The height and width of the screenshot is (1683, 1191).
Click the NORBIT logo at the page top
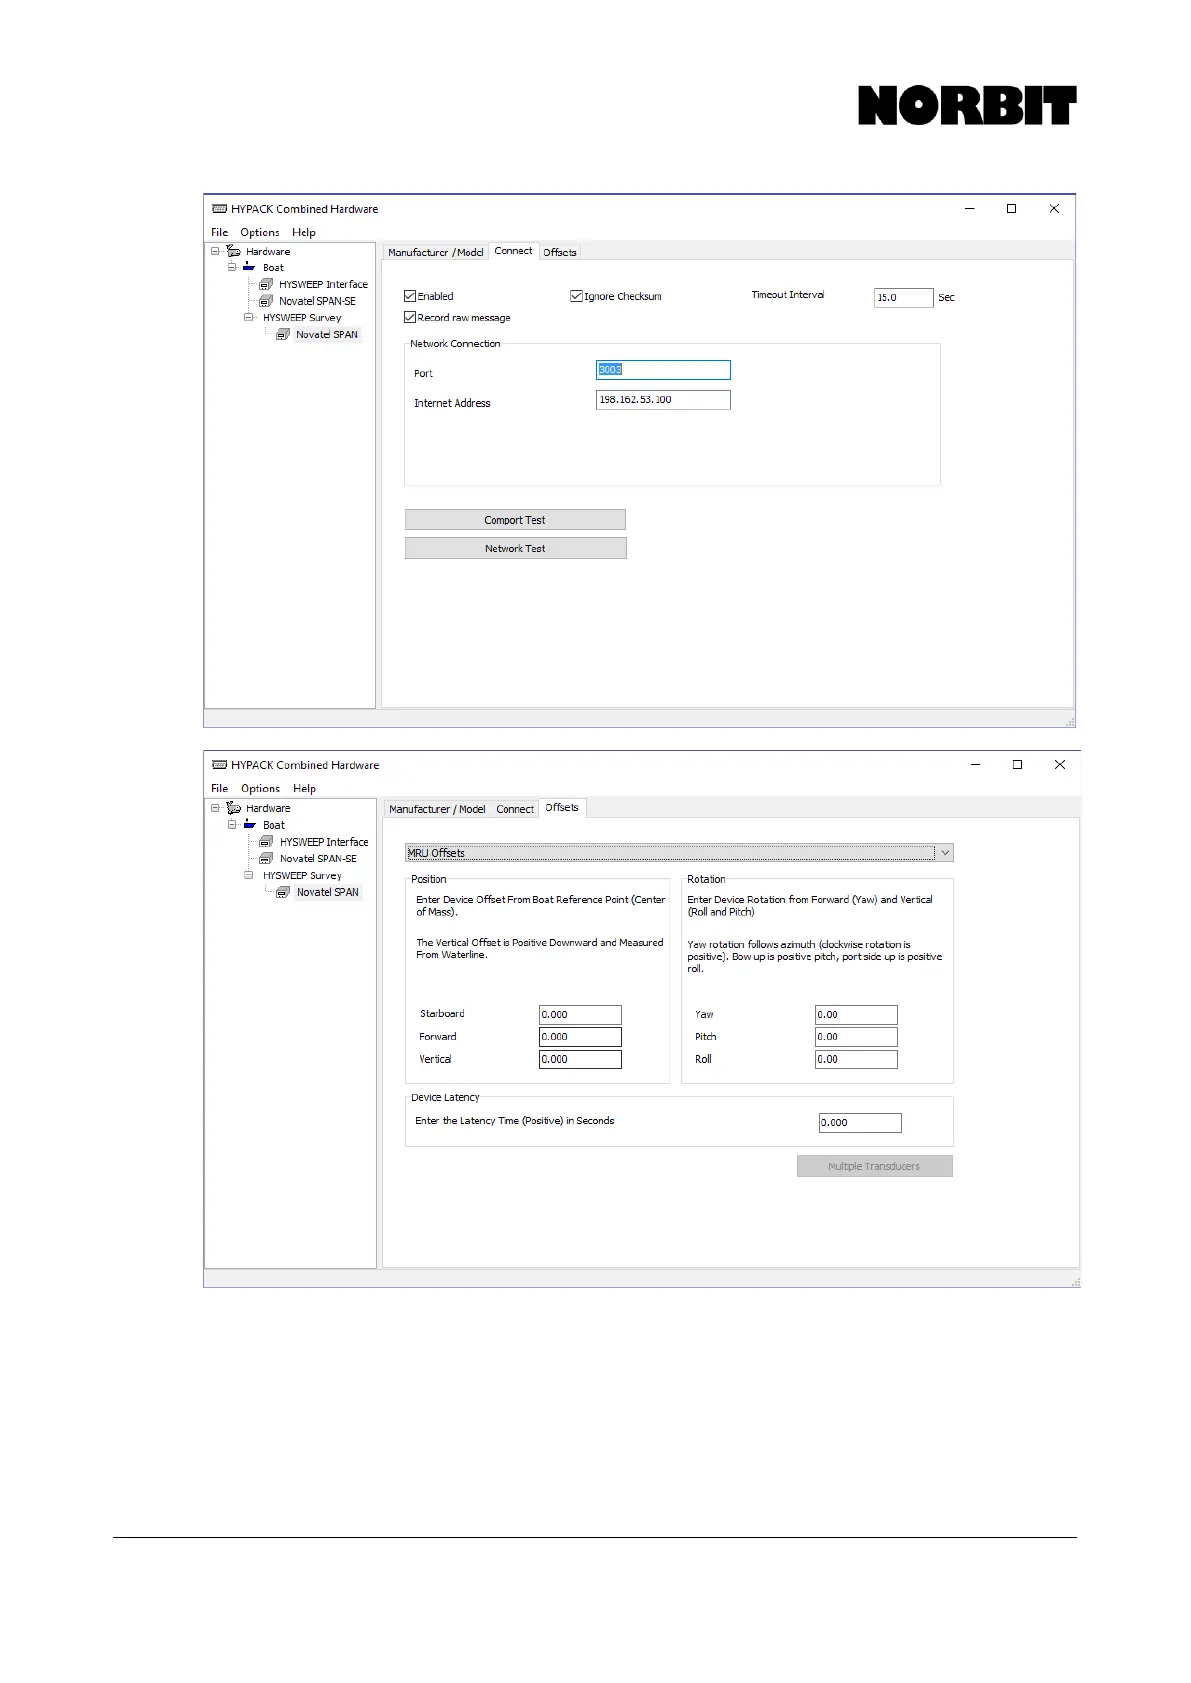coord(966,106)
